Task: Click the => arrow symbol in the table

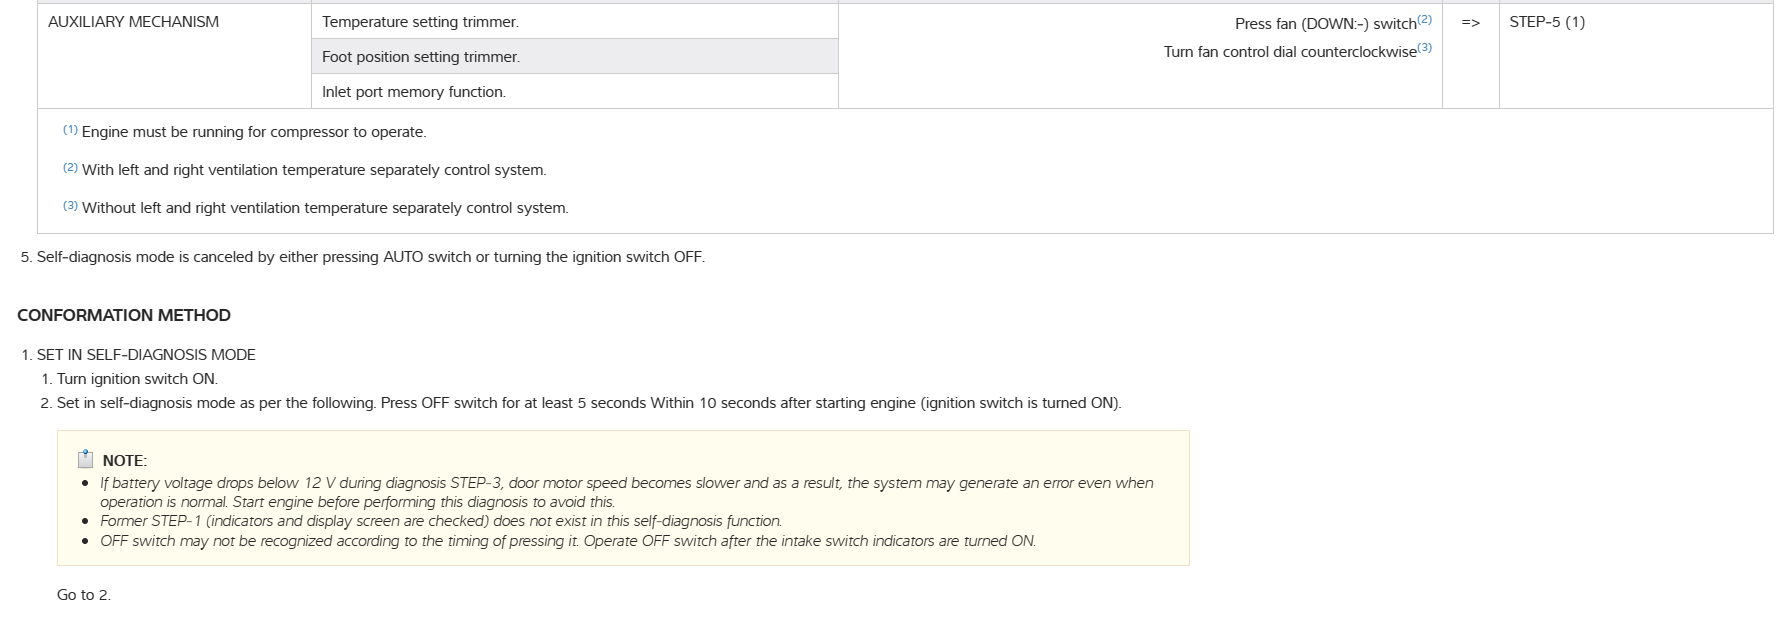Action: 1470,22
